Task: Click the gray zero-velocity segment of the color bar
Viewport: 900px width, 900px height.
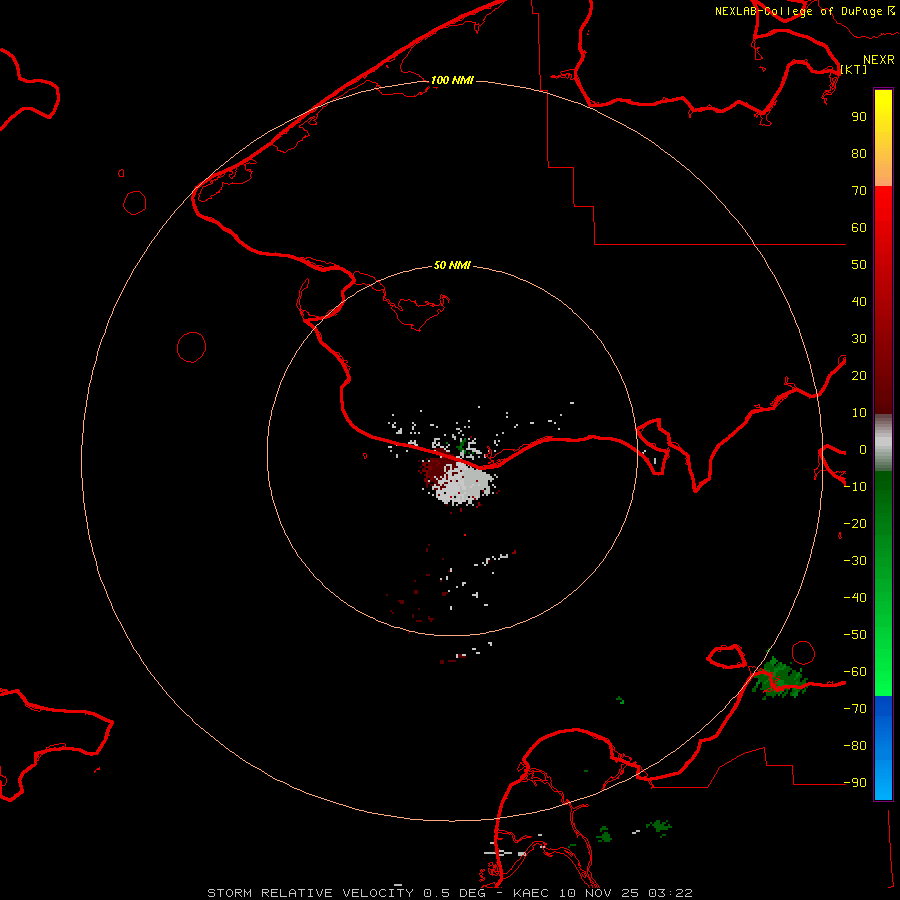Action: pos(883,443)
